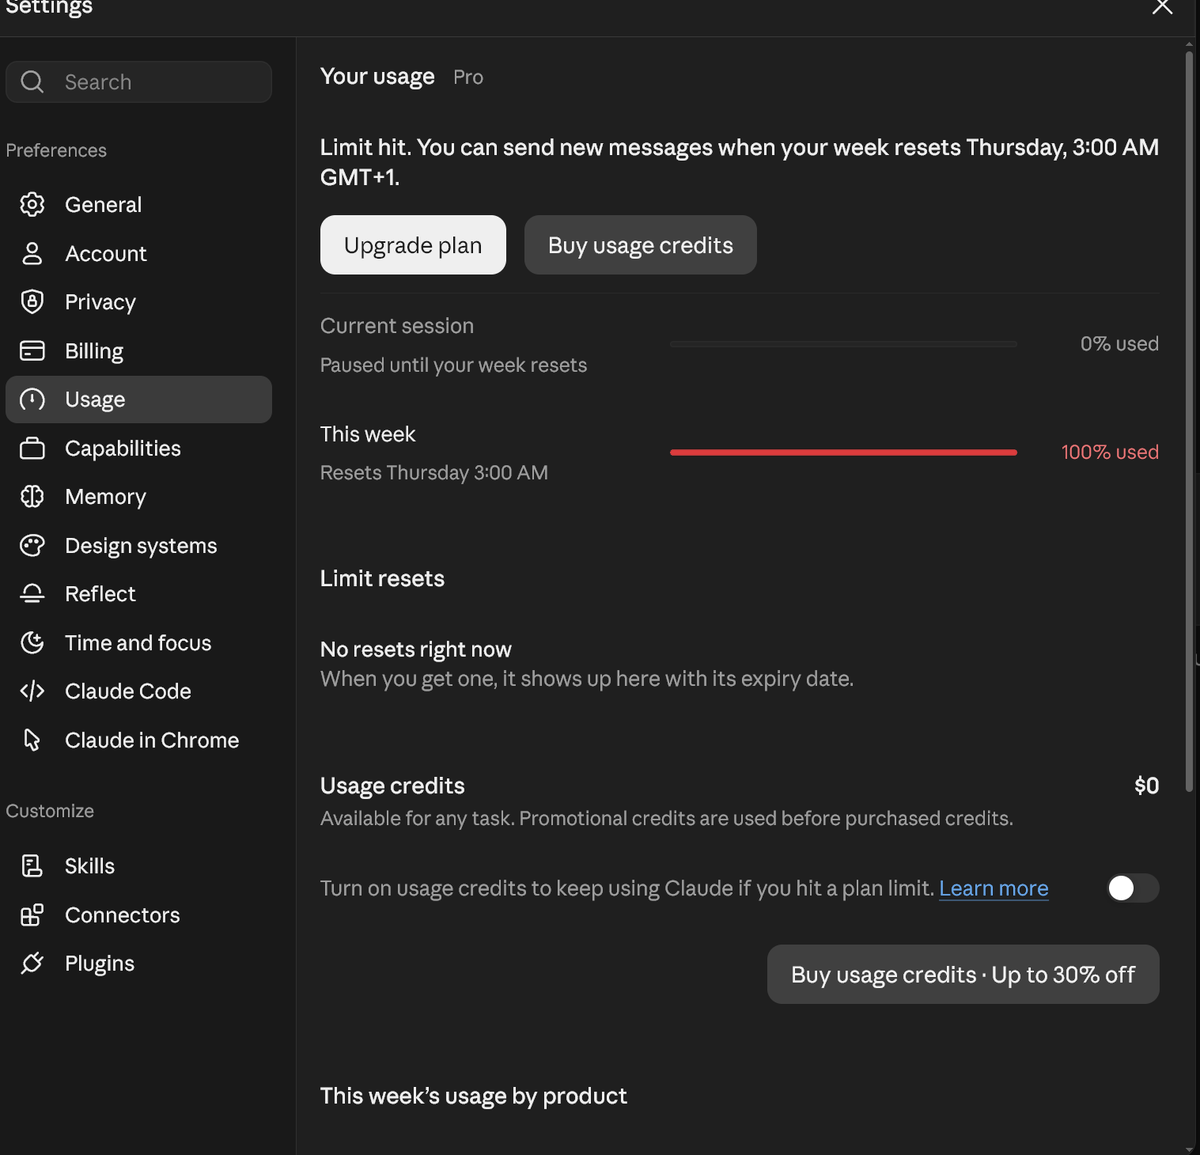The image size is (1200, 1155).
Task: Open the Connectors section
Action: [x=138, y=914]
